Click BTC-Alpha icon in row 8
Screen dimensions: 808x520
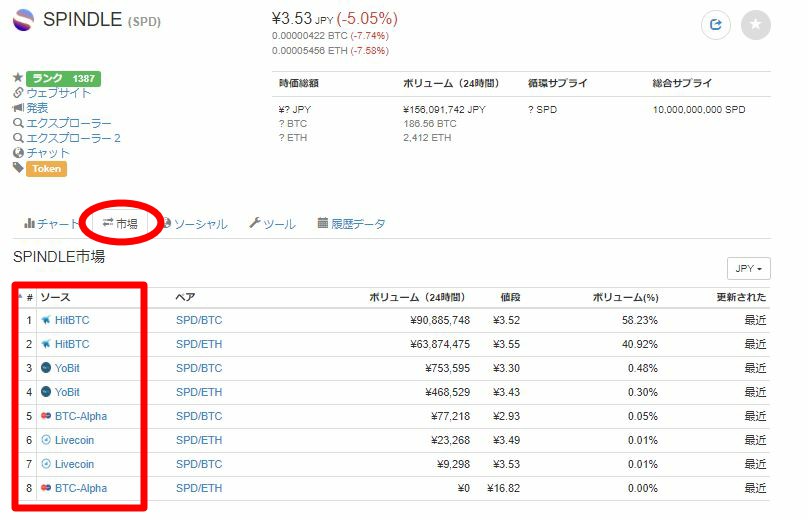pyautogui.click(x=46, y=488)
